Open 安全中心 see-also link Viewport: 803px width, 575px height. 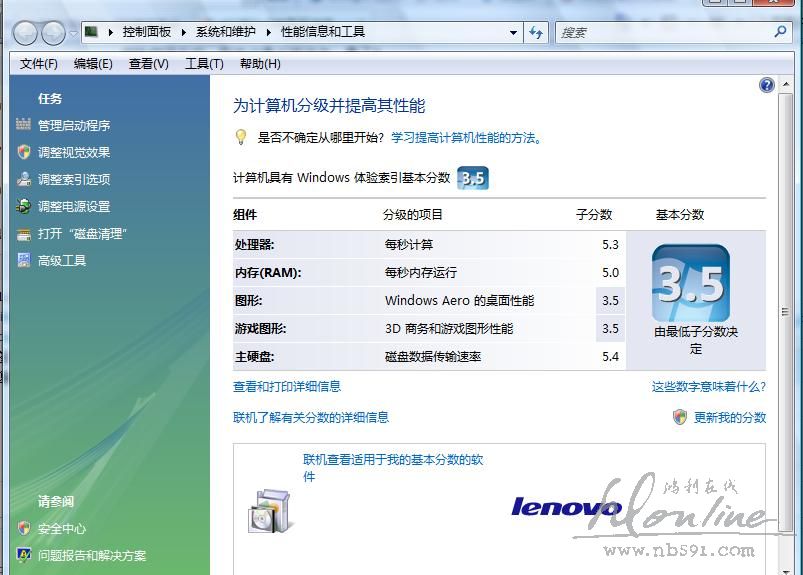(x=62, y=529)
